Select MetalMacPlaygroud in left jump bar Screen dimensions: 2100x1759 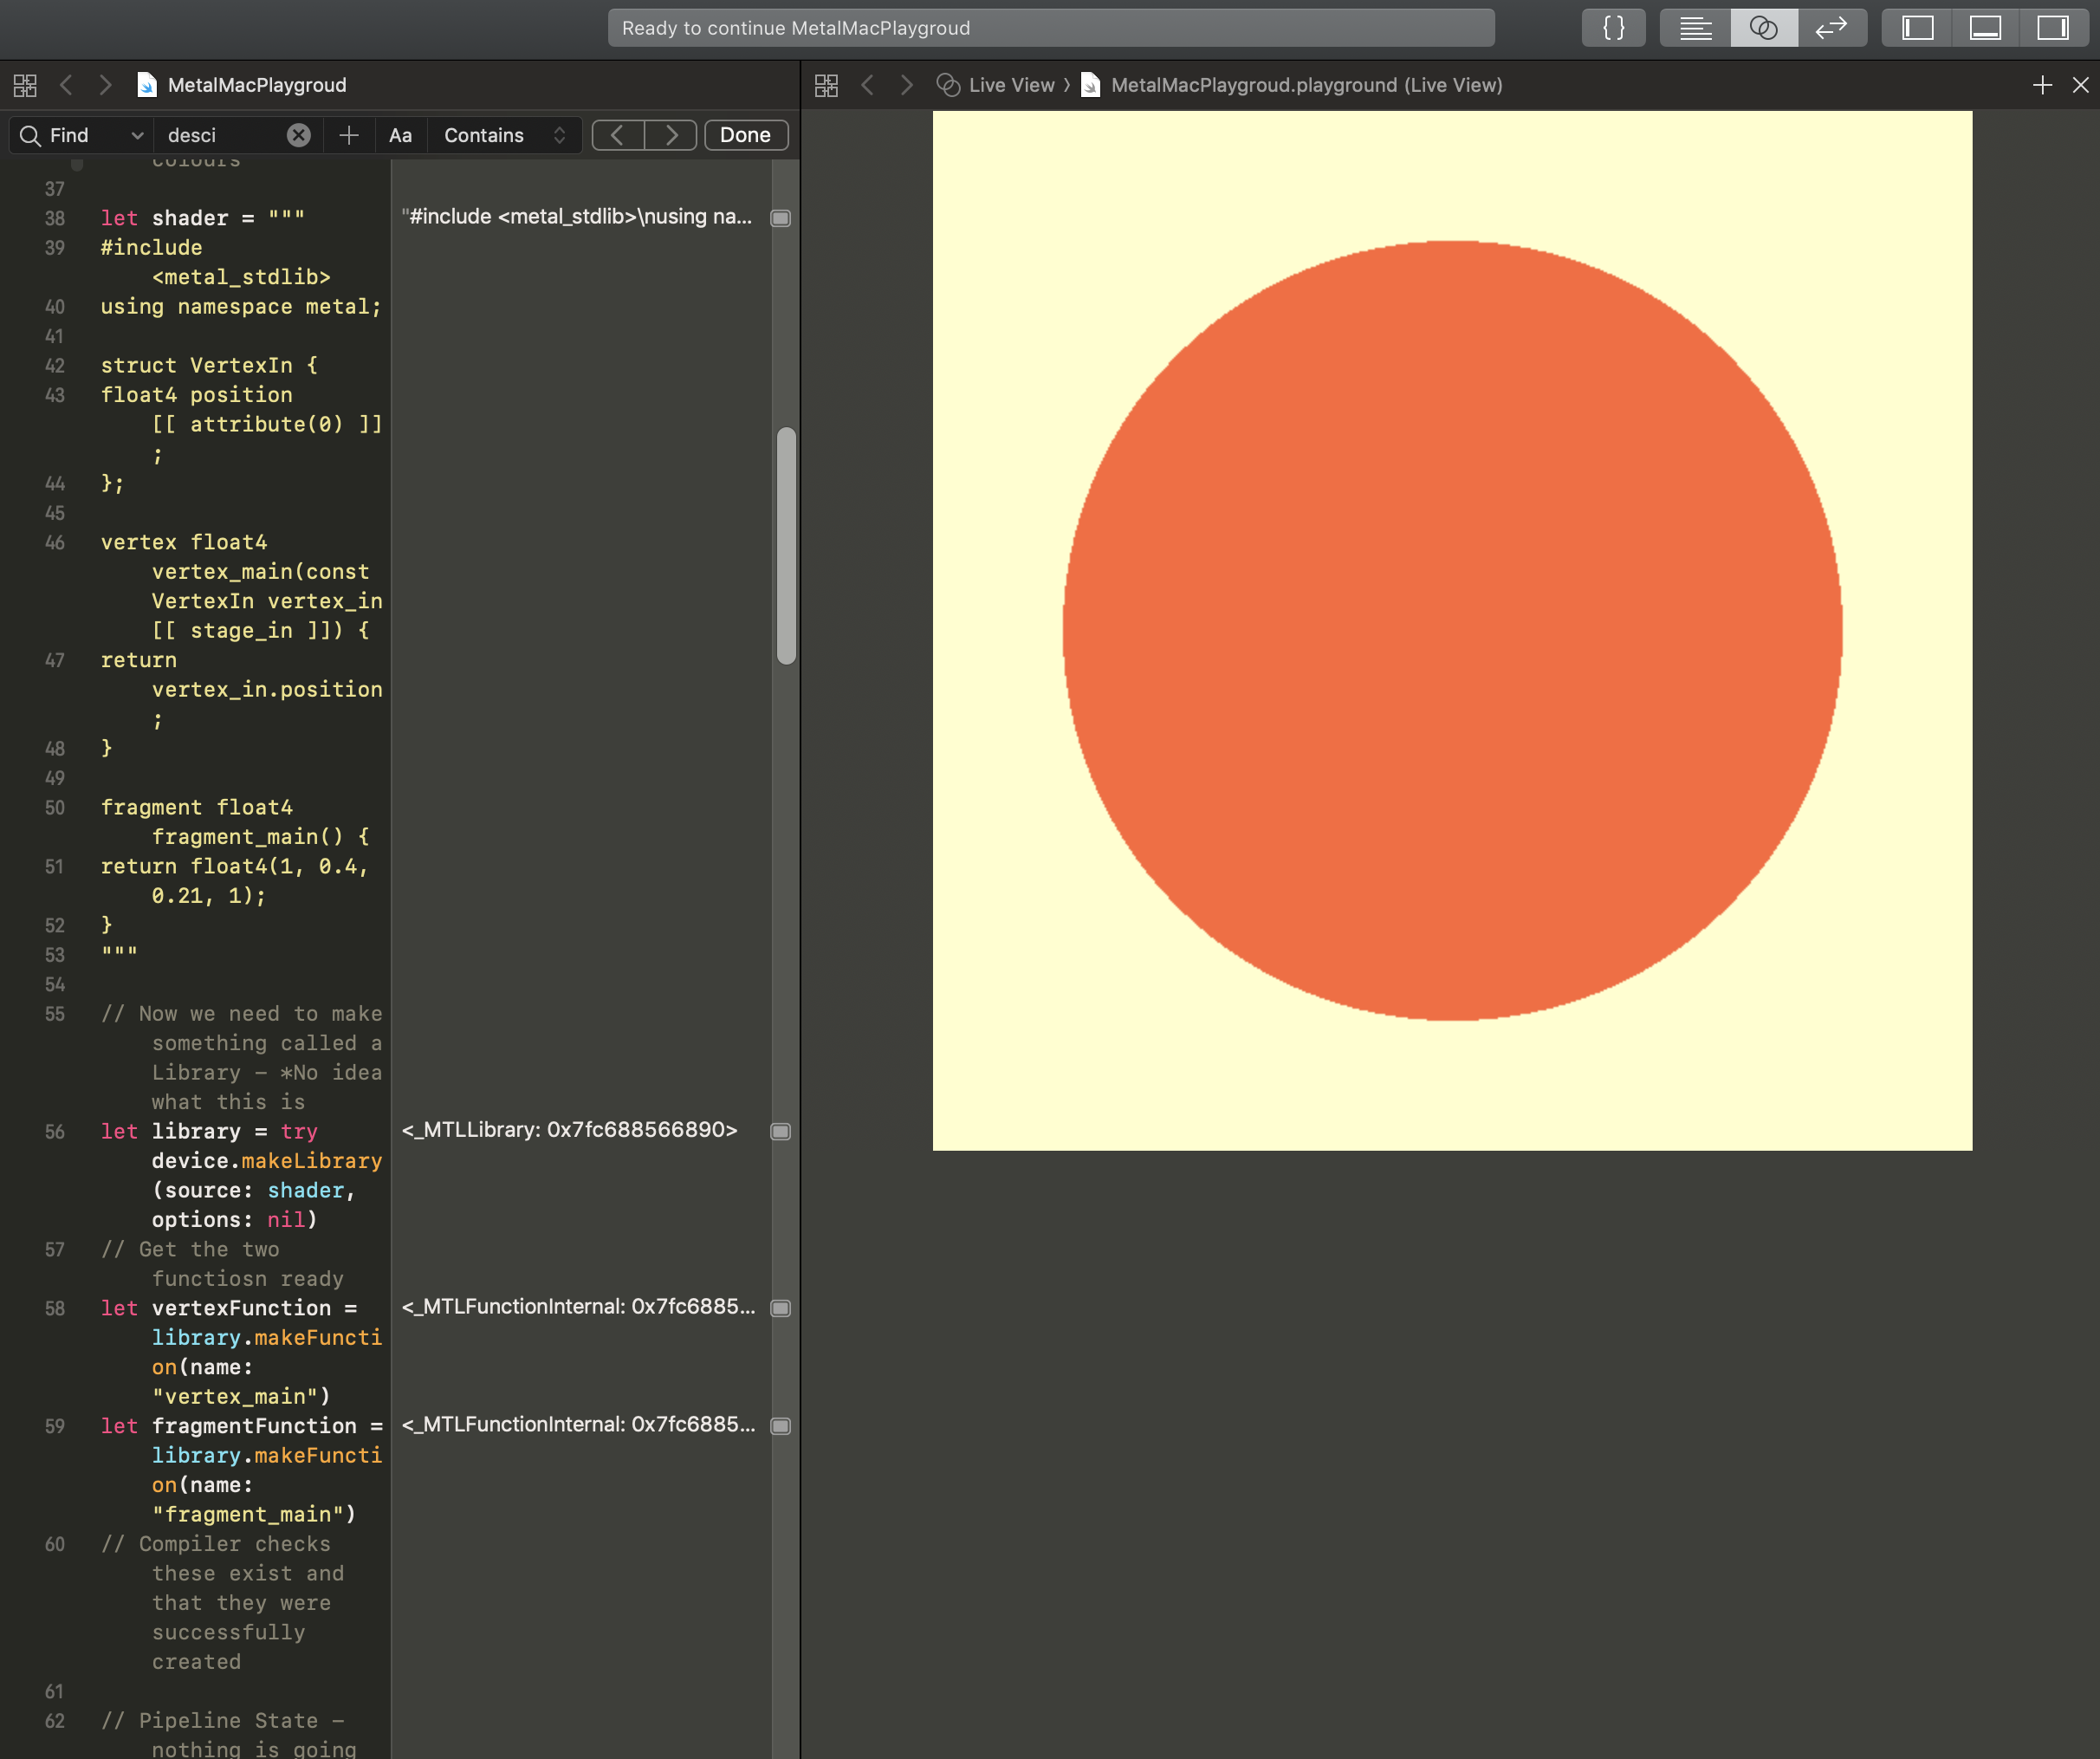(x=257, y=85)
